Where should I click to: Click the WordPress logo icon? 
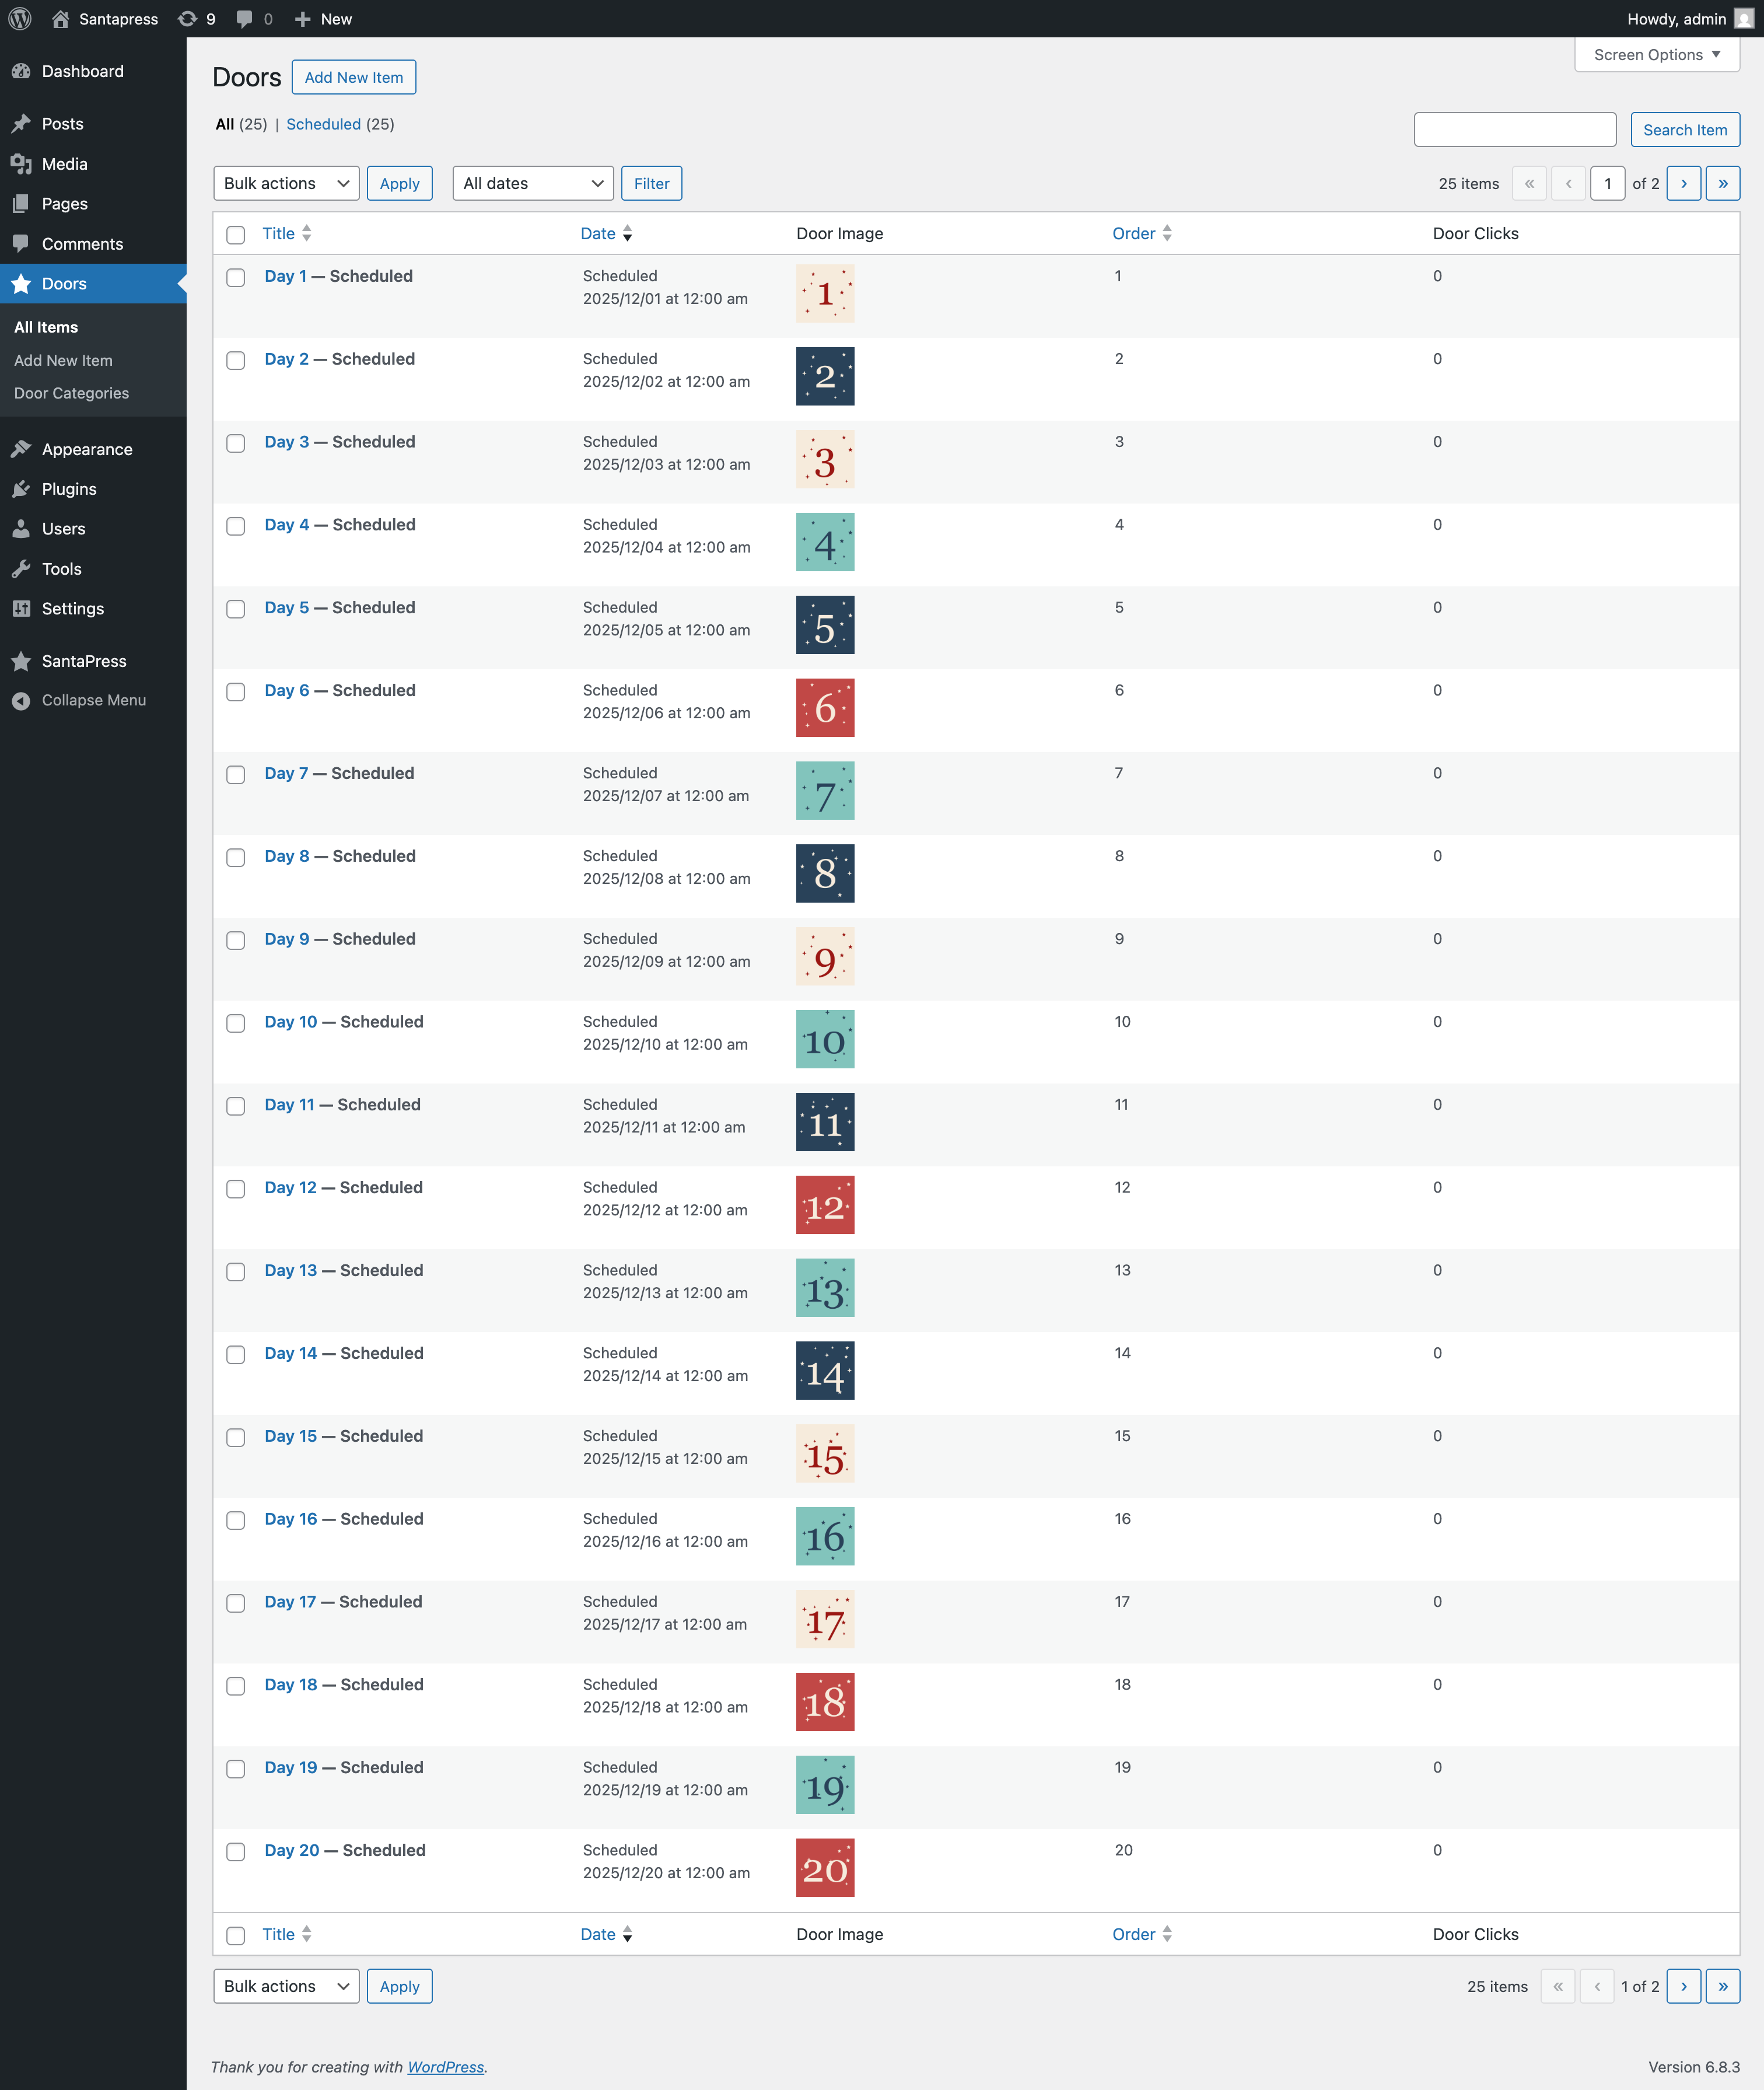coord(20,19)
